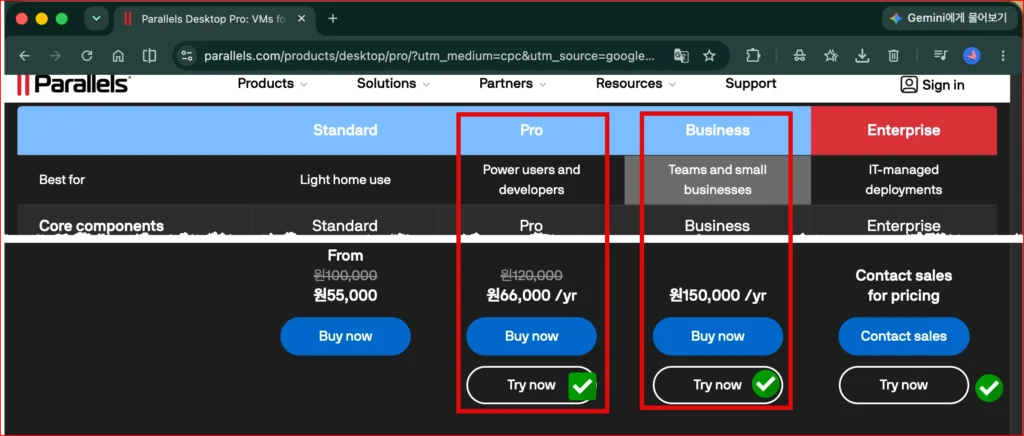
Task: Click Buy now under 원150,000 /yr
Action: coord(718,336)
